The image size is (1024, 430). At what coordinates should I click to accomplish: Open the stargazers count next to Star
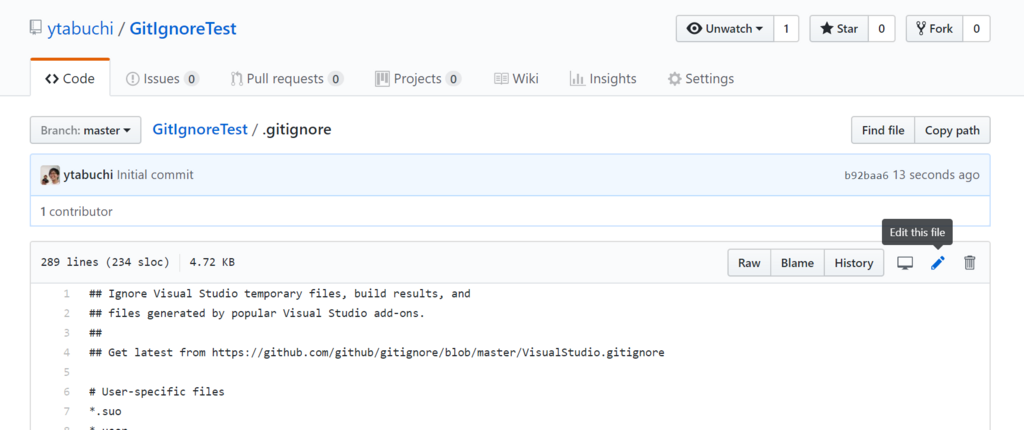coord(882,29)
